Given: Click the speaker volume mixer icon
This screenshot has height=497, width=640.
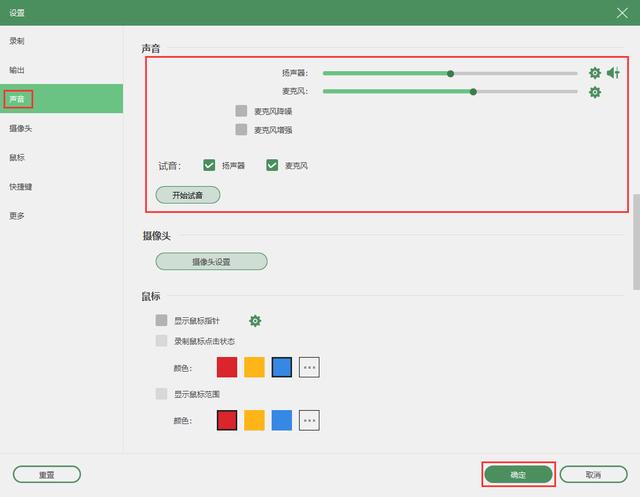Looking at the screenshot, I should [613, 73].
